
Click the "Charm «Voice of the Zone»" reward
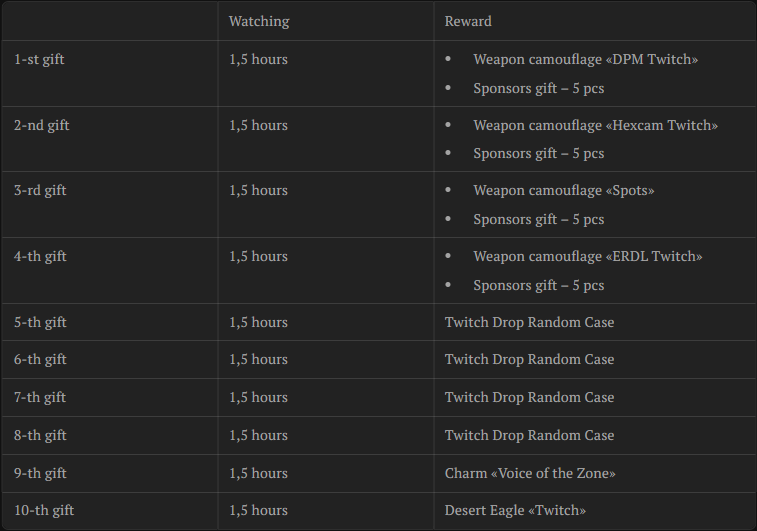pos(530,474)
